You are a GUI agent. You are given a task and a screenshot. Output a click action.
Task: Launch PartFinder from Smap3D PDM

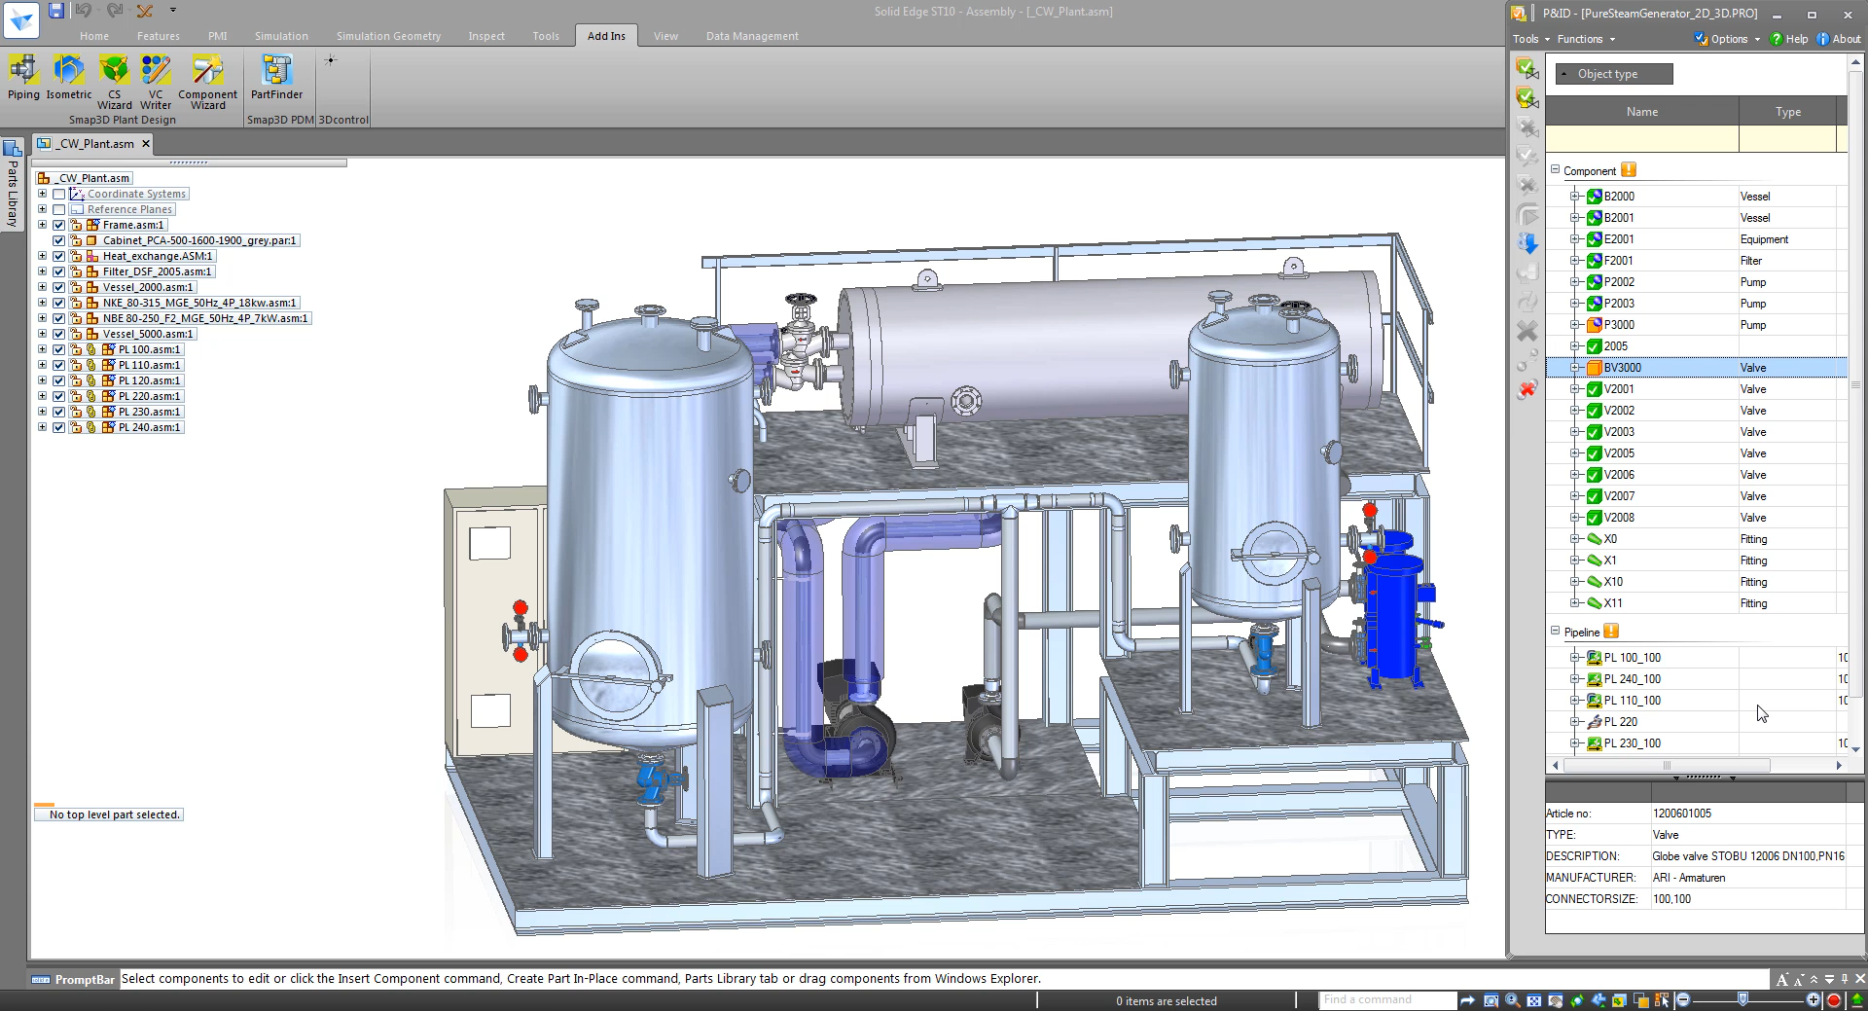pos(276,77)
